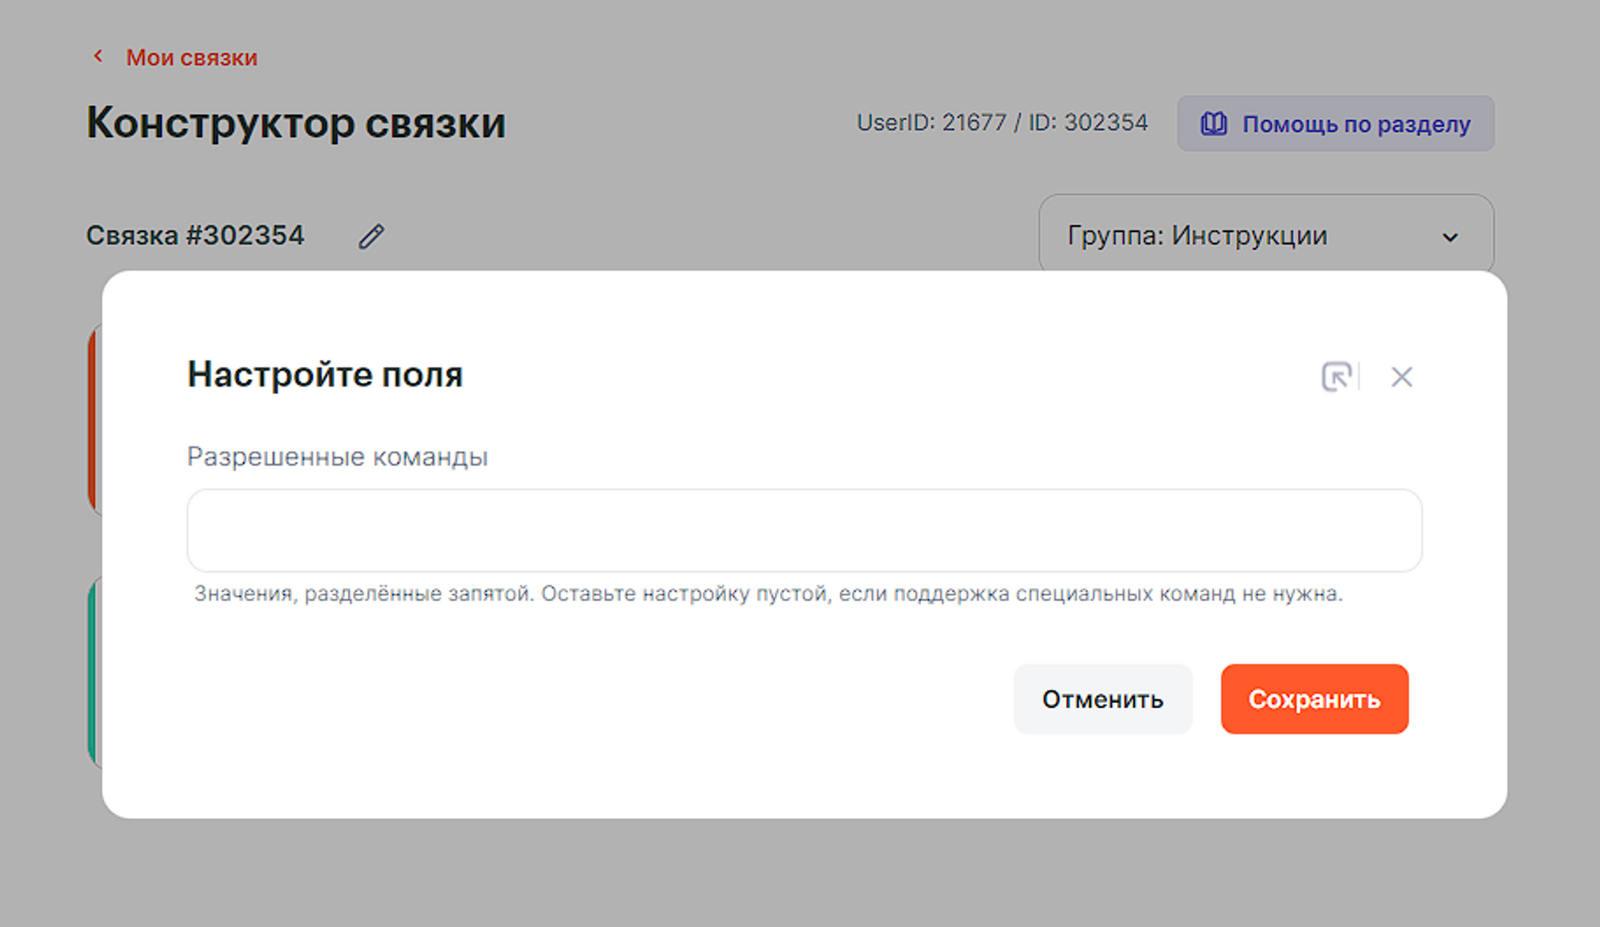Click the pop-out icon in dialog header
This screenshot has width=1600, height=927.
click(x=1336, y=377)
